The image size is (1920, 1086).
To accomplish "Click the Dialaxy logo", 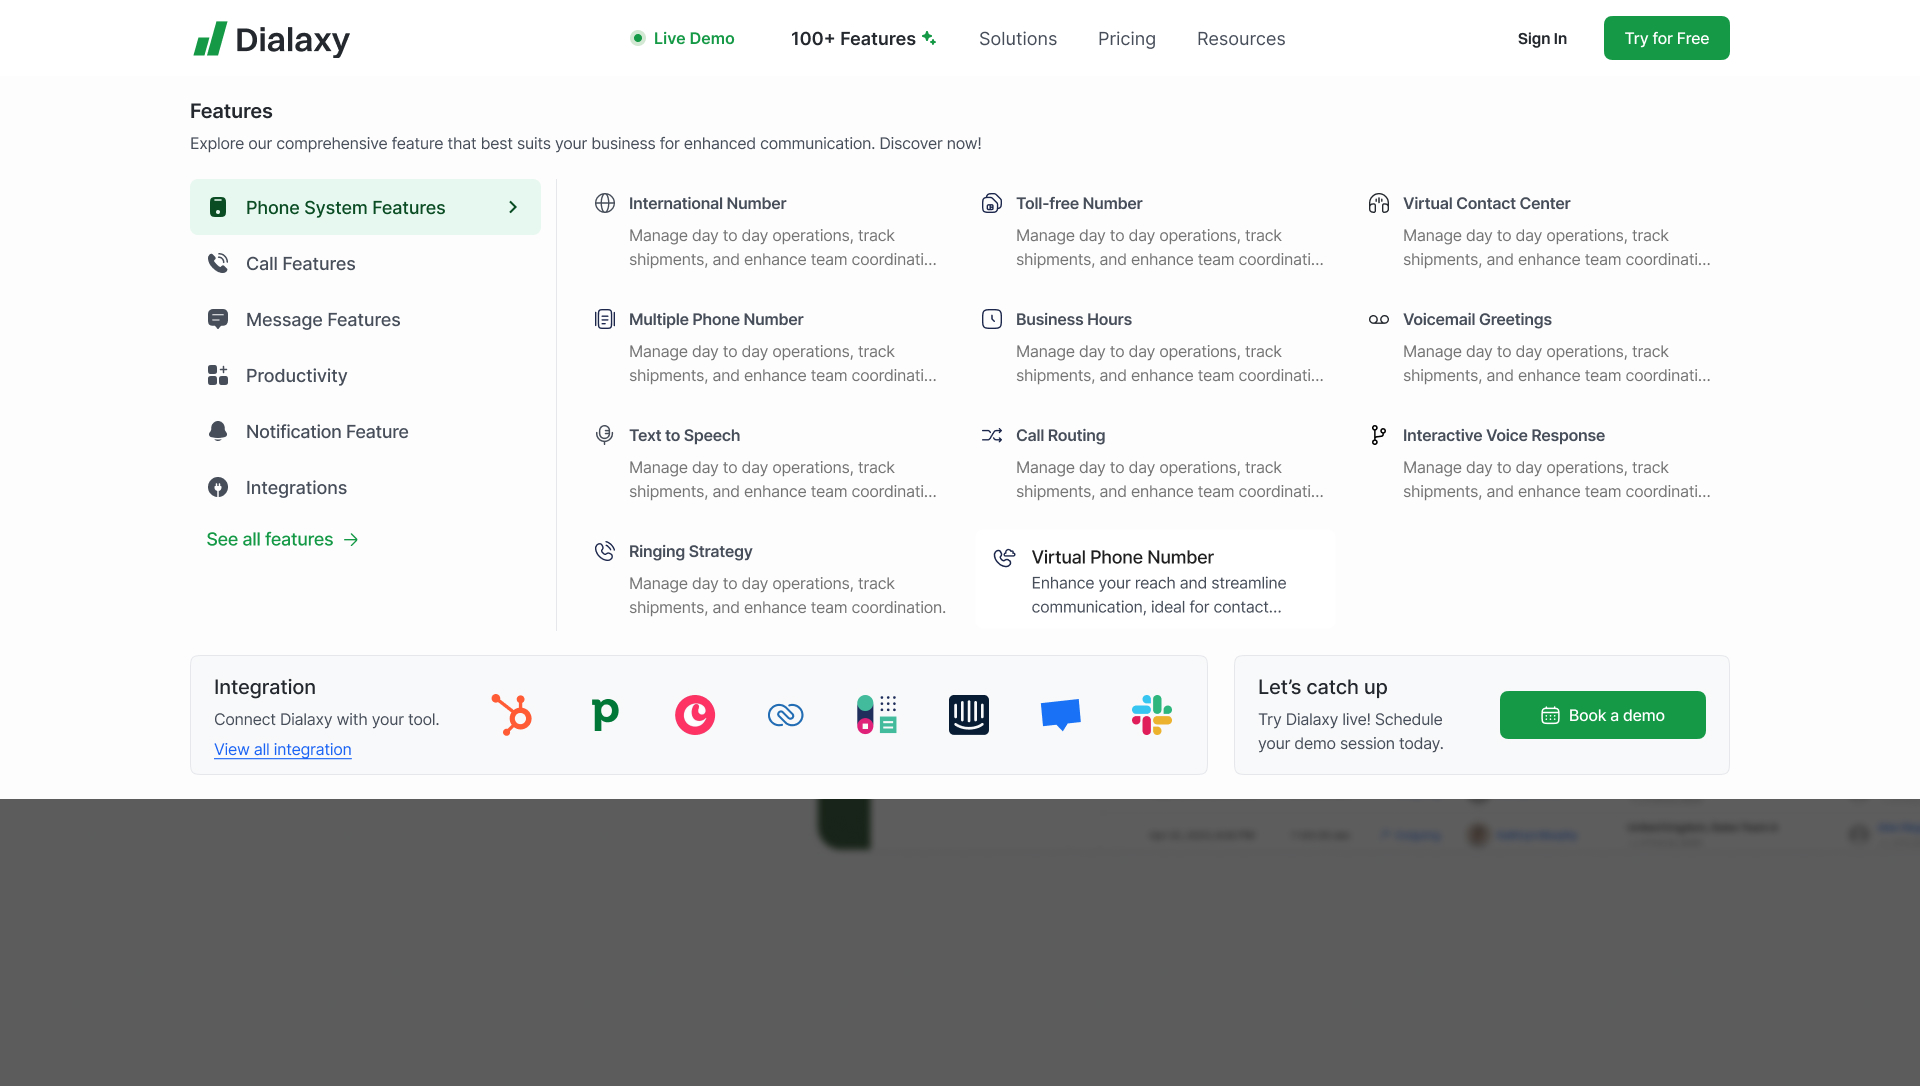I will tap(271, 39).
